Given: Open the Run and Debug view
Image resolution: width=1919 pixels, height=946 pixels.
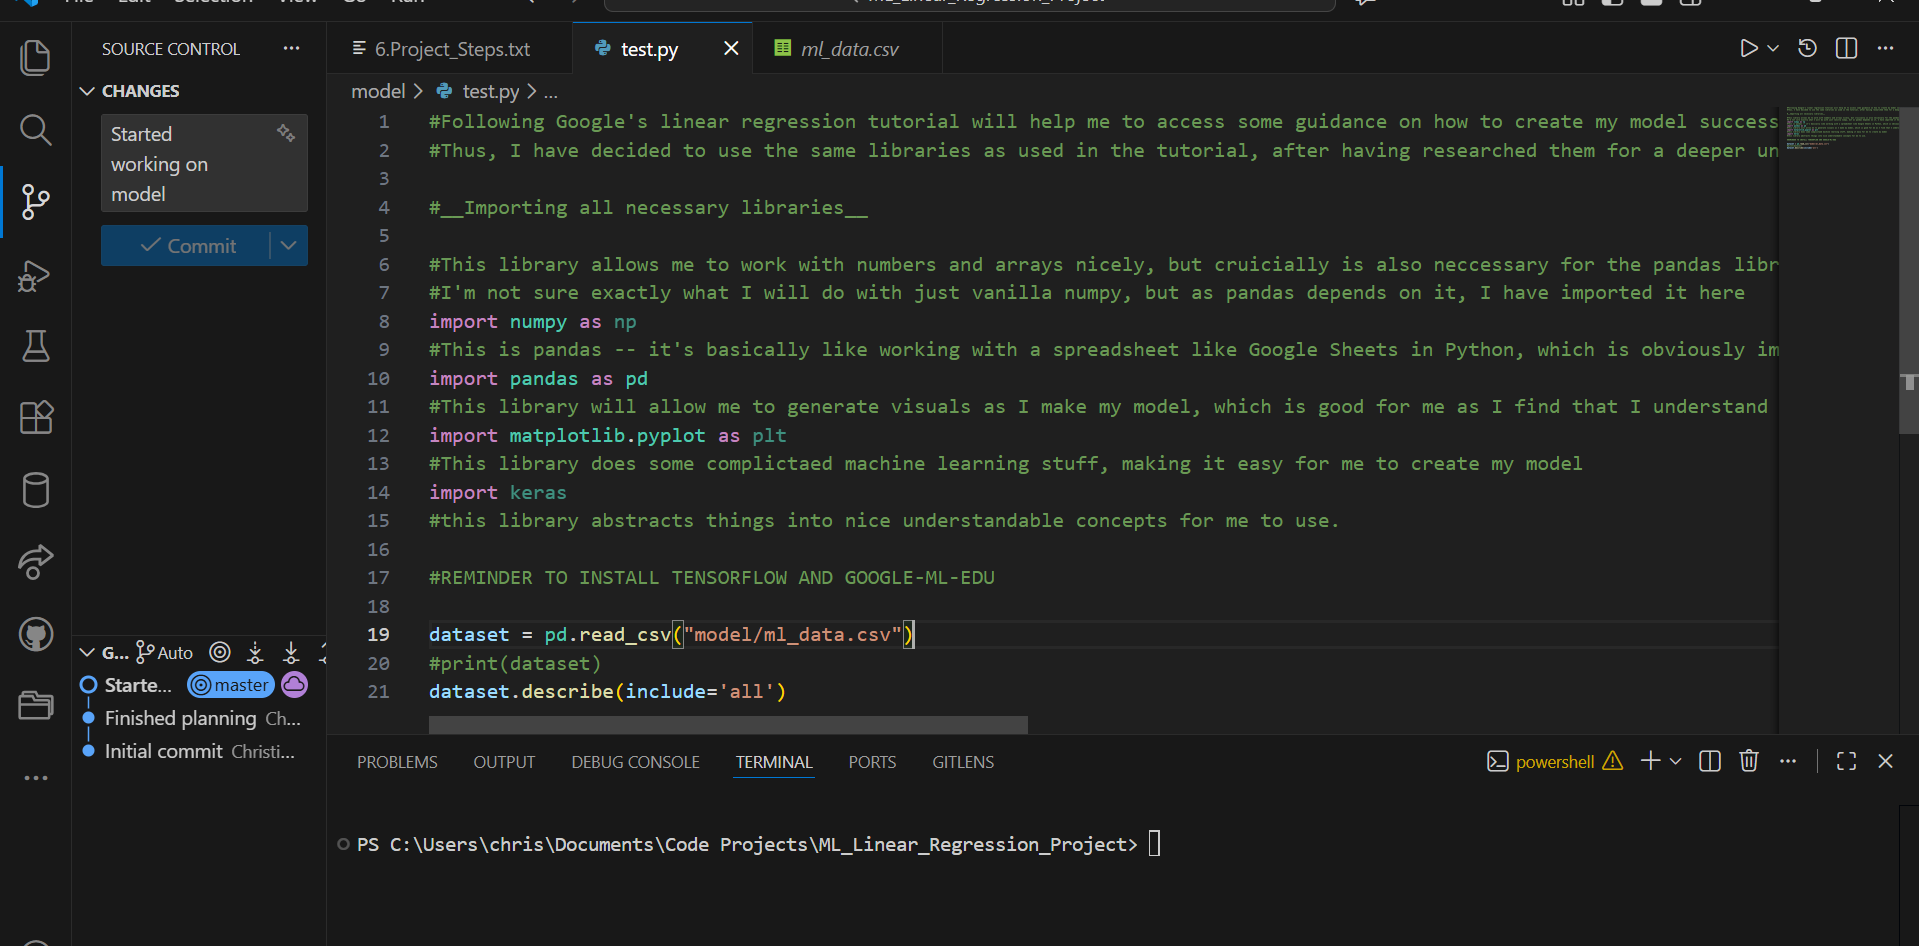Looking at the screenshot, I should 36,275.
